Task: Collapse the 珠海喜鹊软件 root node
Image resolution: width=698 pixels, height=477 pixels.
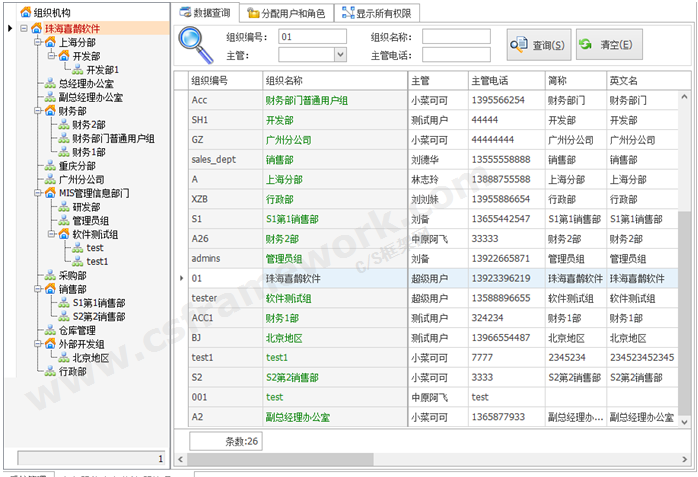Action: (x=24, y=28)
